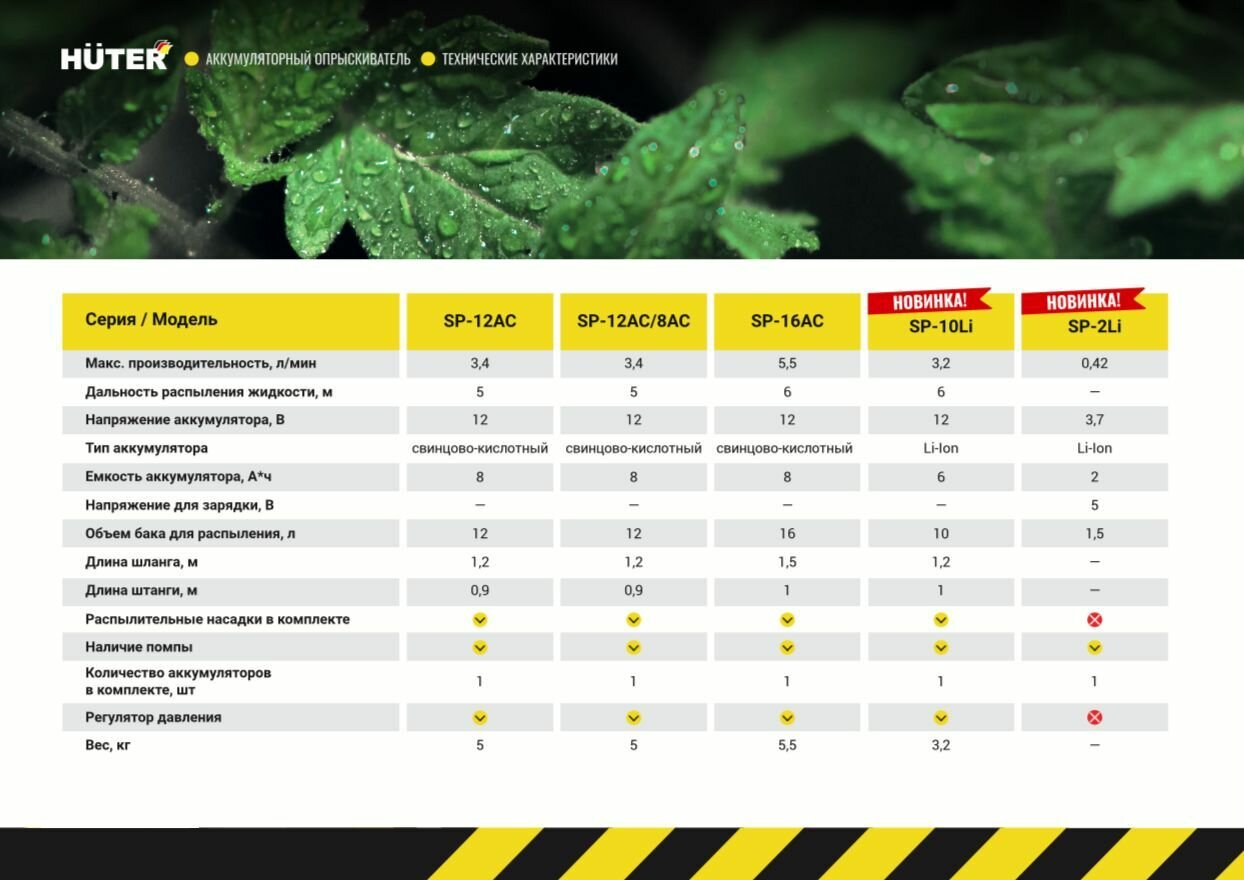This screenshot has height=880, width=1244.
Task: Click the Макс. производительность, л/мин row label
Action: click(201, 363)
